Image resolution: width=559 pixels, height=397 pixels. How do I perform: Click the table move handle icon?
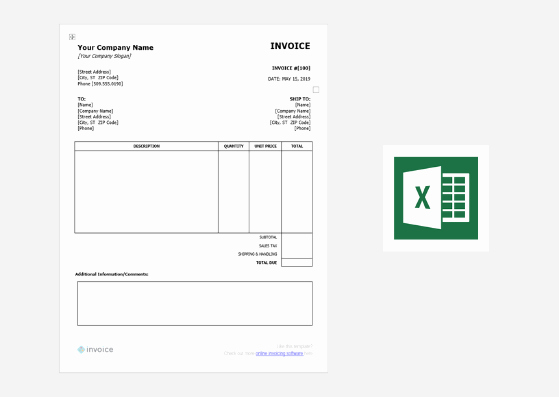[x=72, y=37]
